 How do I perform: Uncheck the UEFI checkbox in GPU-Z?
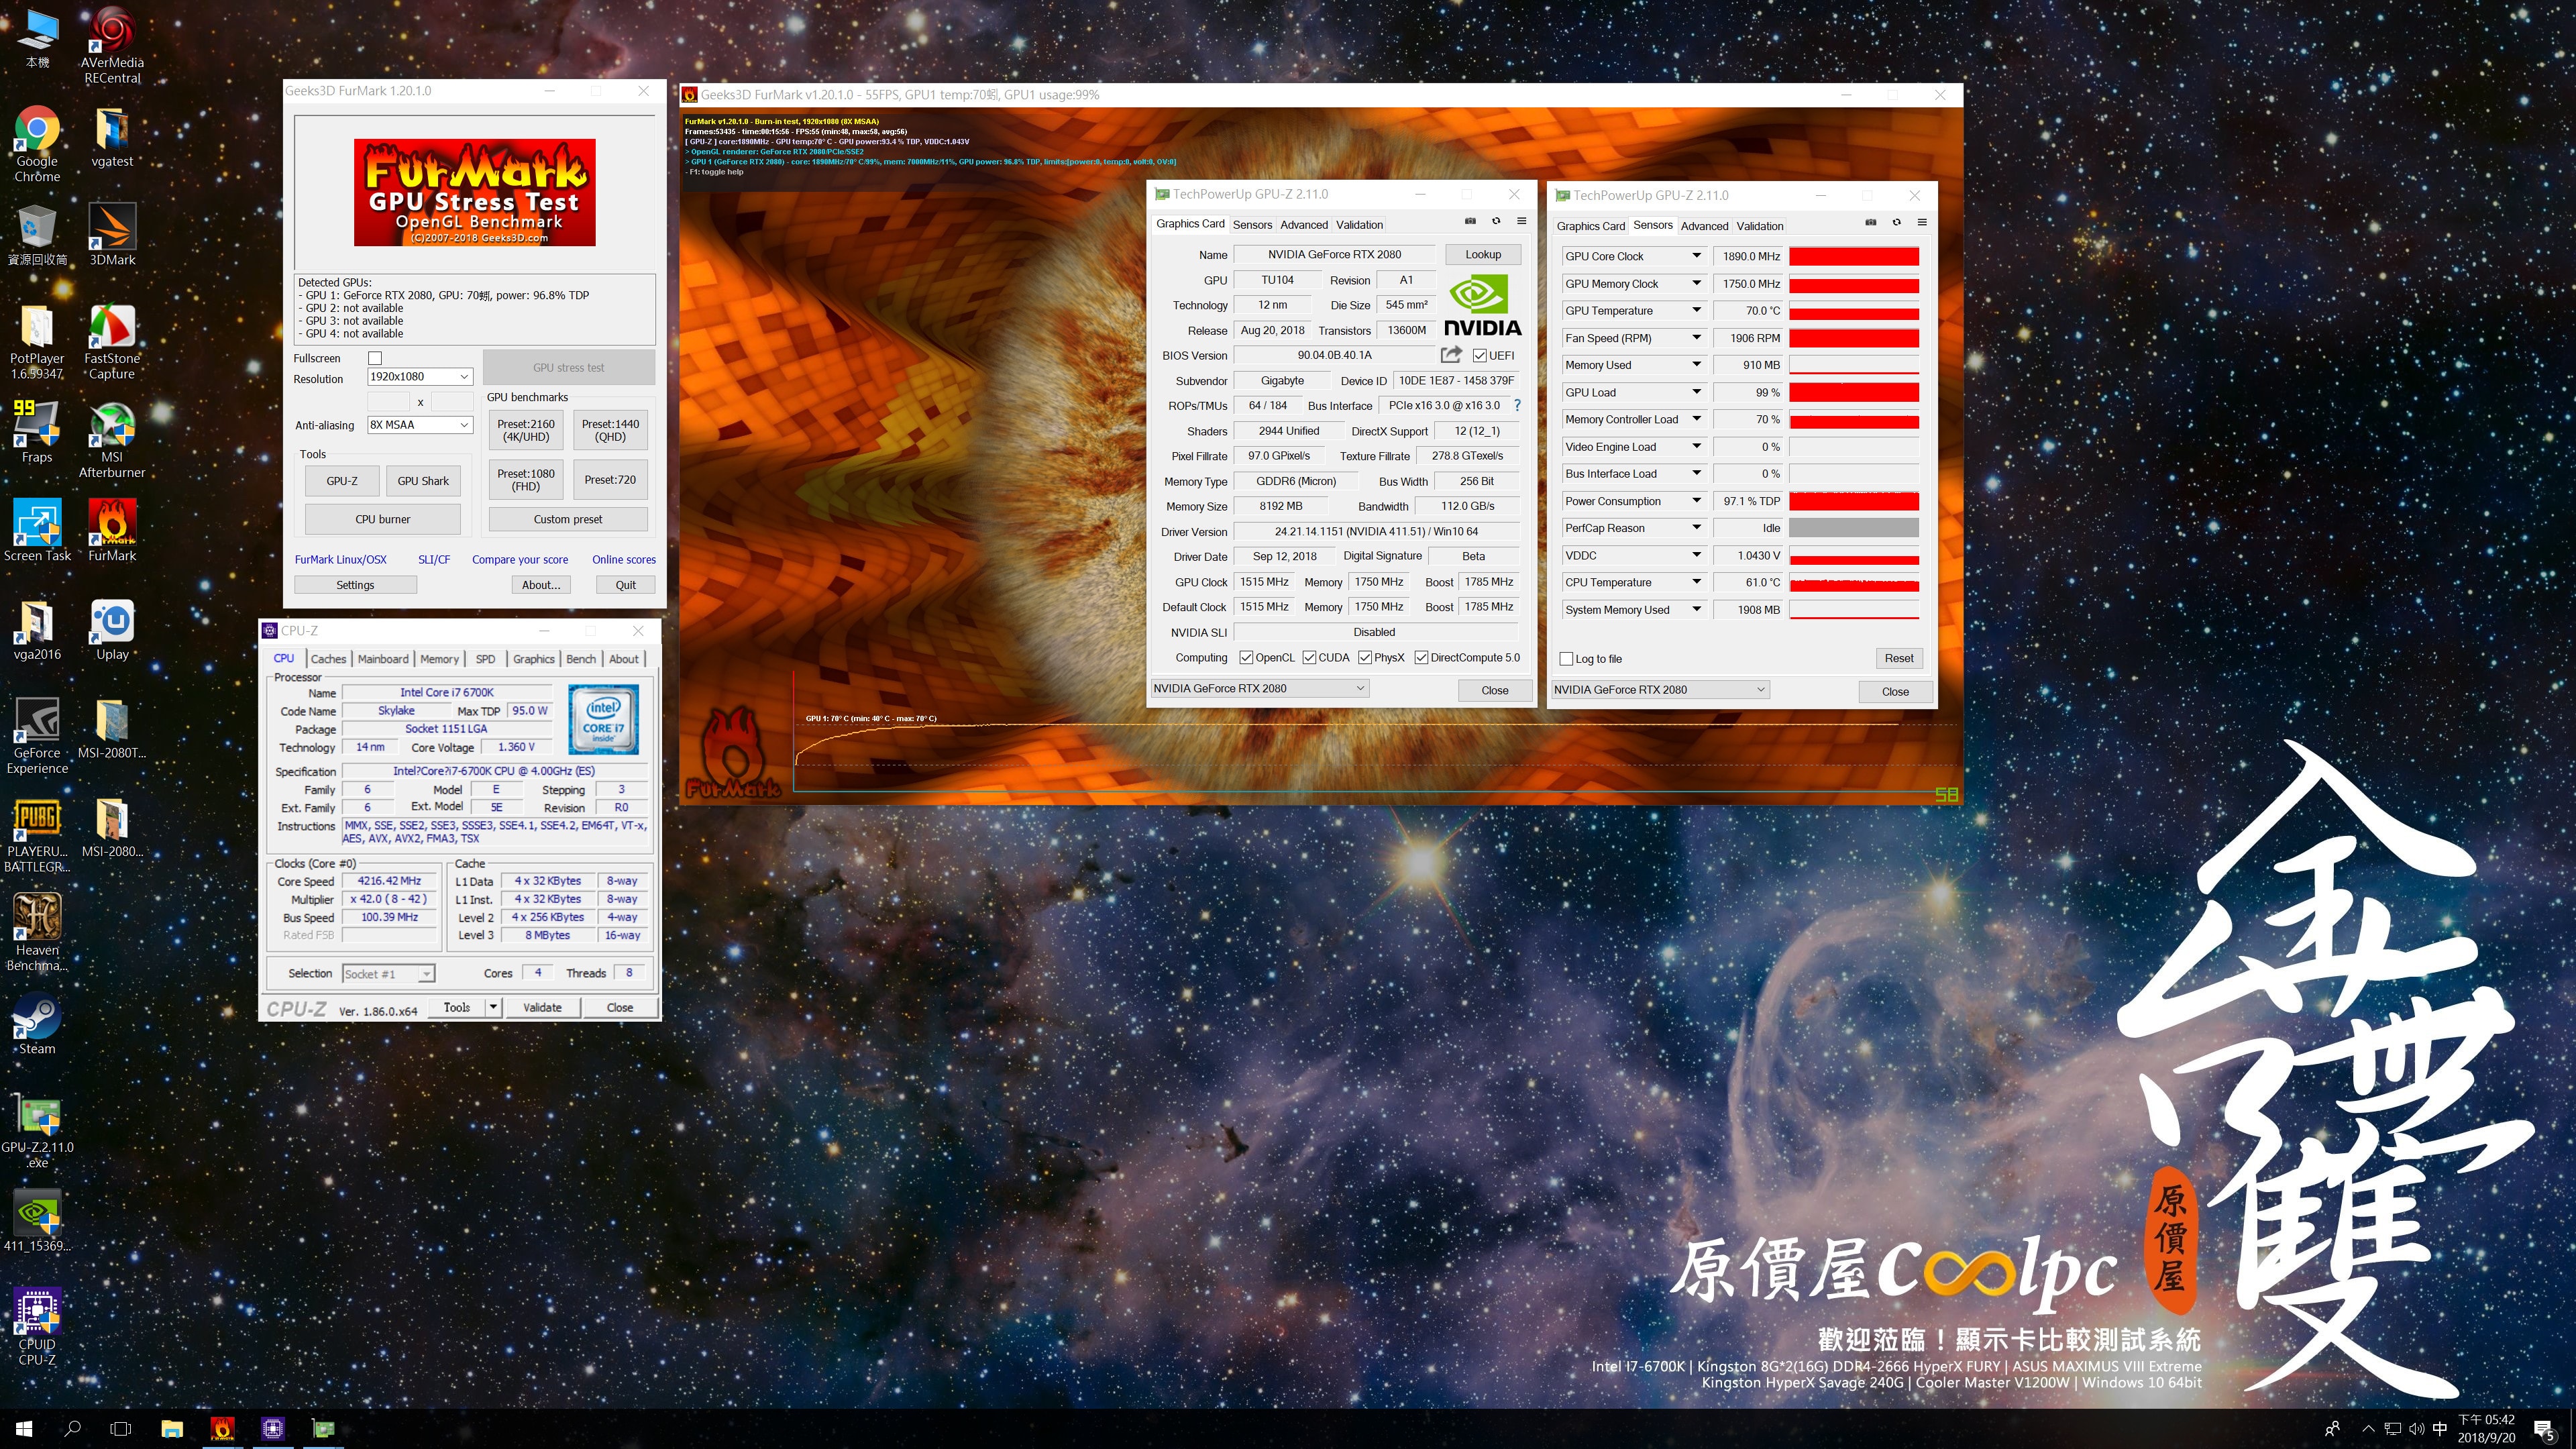[x=1479, y=355]
